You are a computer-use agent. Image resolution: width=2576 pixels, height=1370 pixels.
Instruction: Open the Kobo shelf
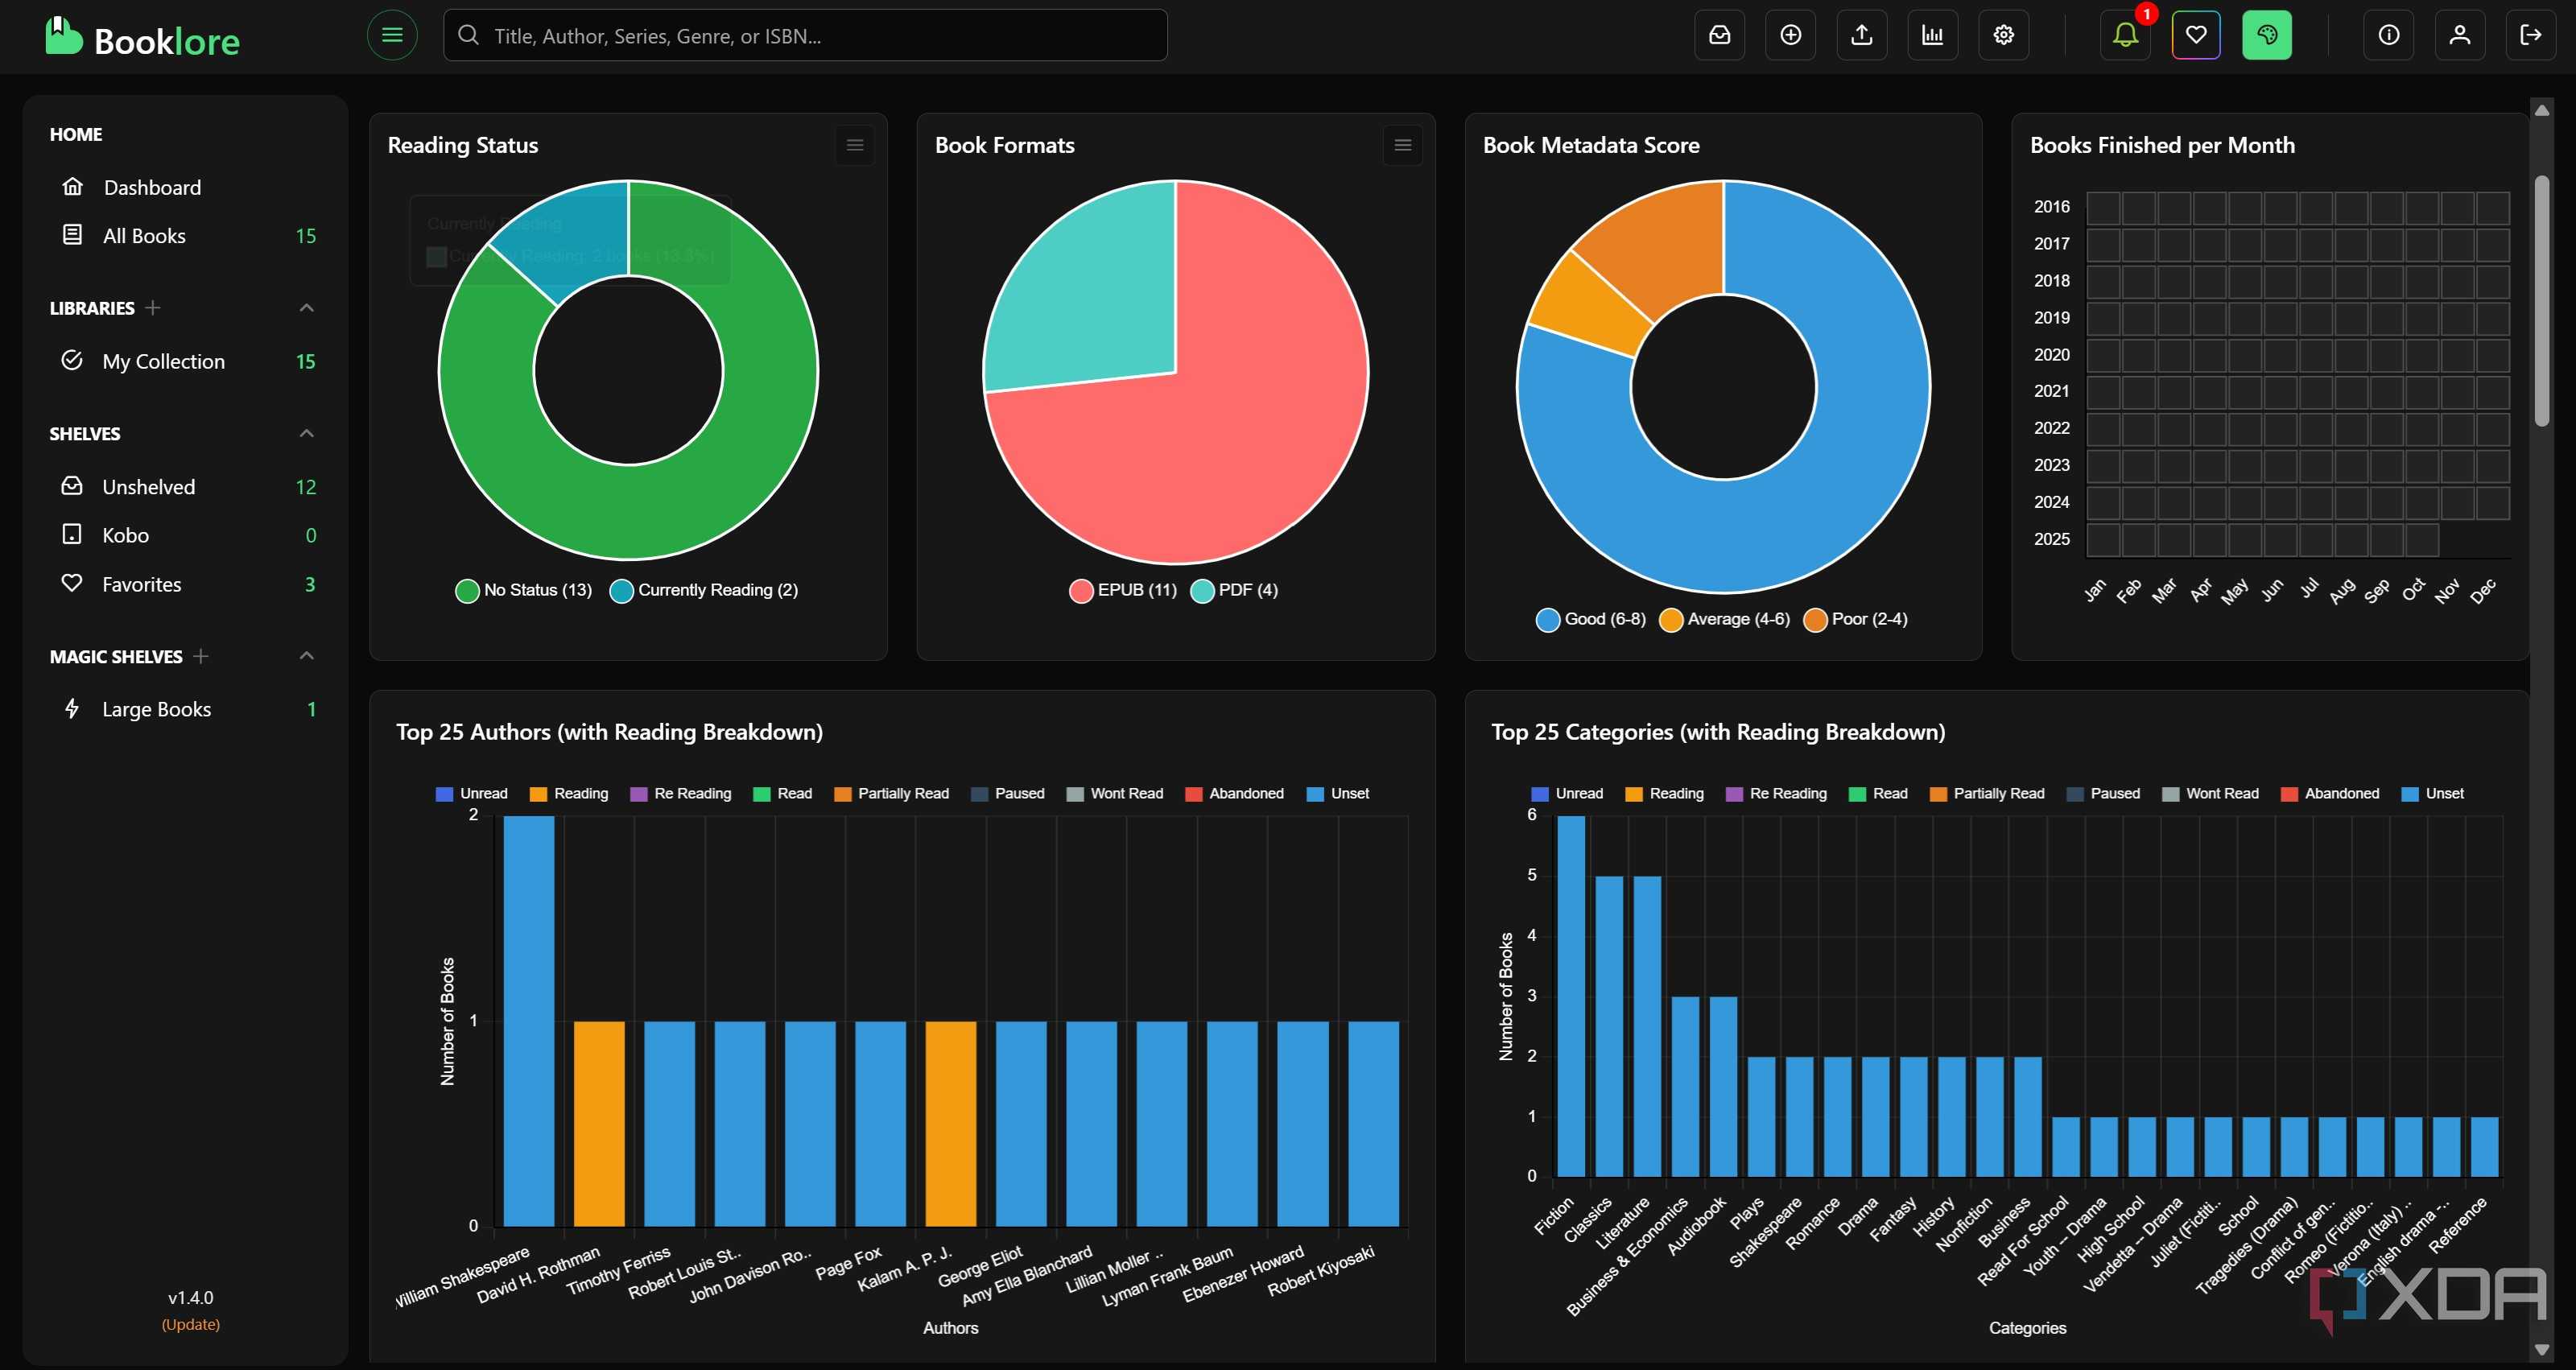(x=186, y=535)
